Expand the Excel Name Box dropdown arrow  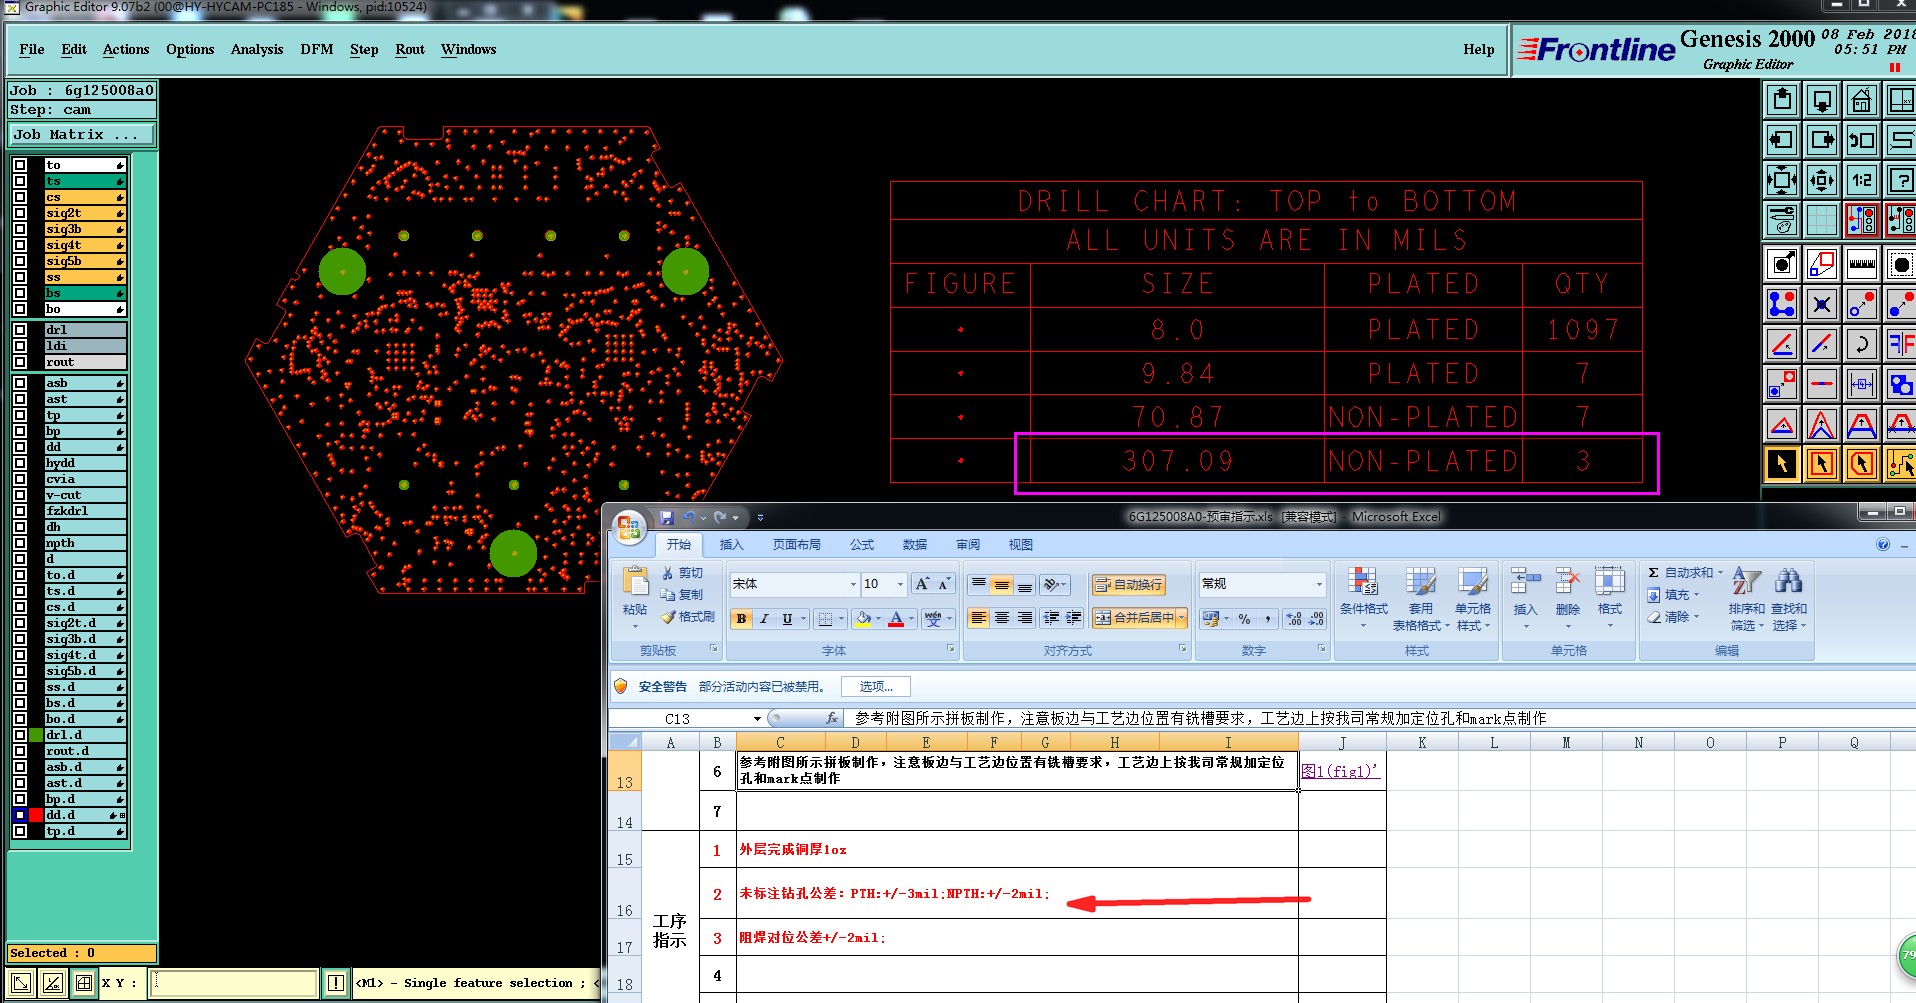757,719
